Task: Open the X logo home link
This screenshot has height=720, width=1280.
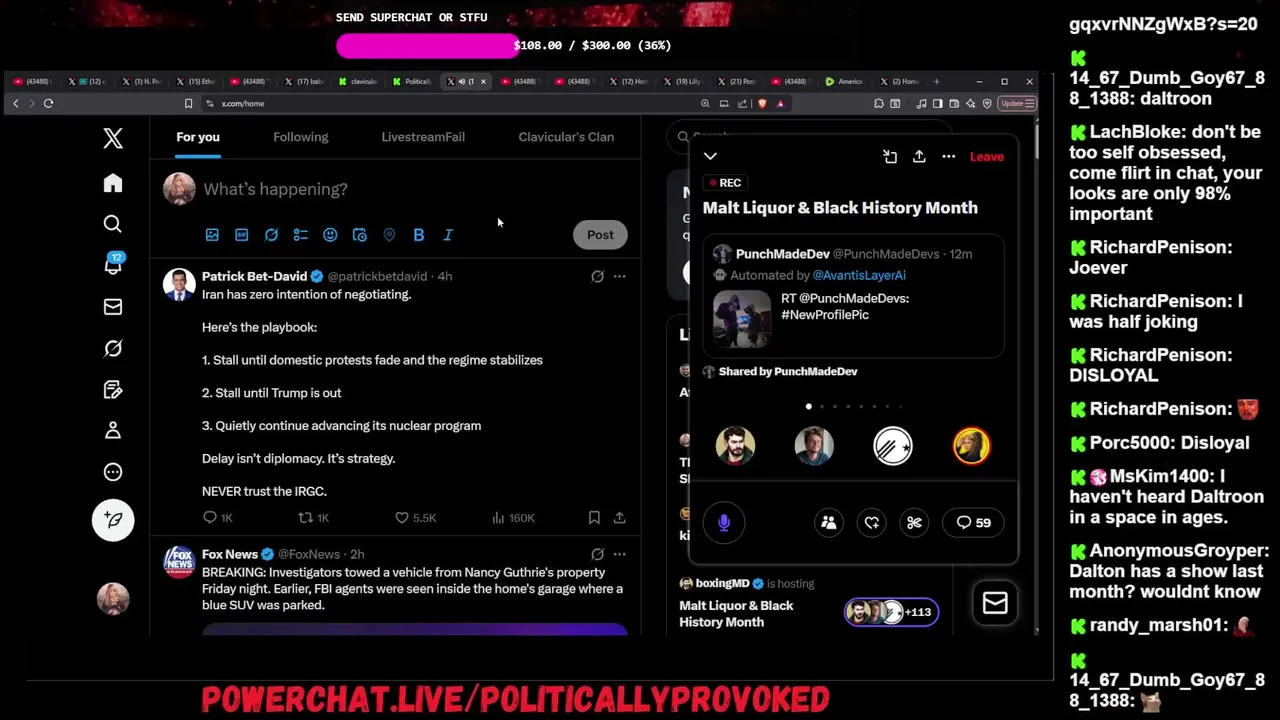Action: (x=113, y=138)
